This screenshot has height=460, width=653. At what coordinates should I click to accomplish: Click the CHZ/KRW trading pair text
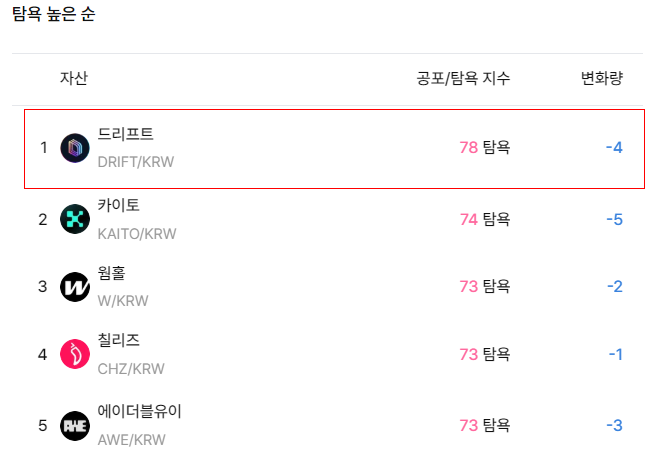(130, 368)
